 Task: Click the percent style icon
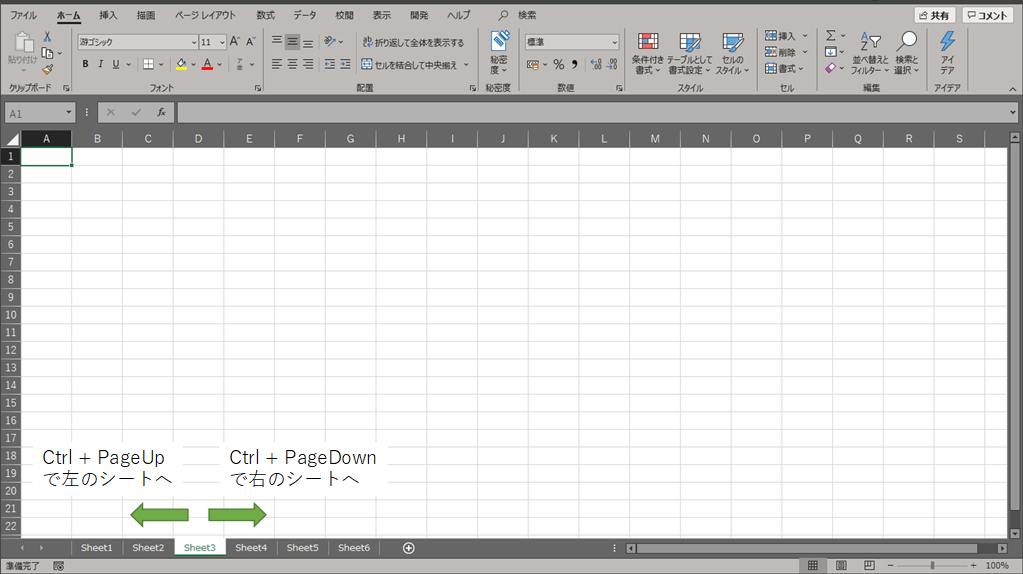(x=559, y=64)
